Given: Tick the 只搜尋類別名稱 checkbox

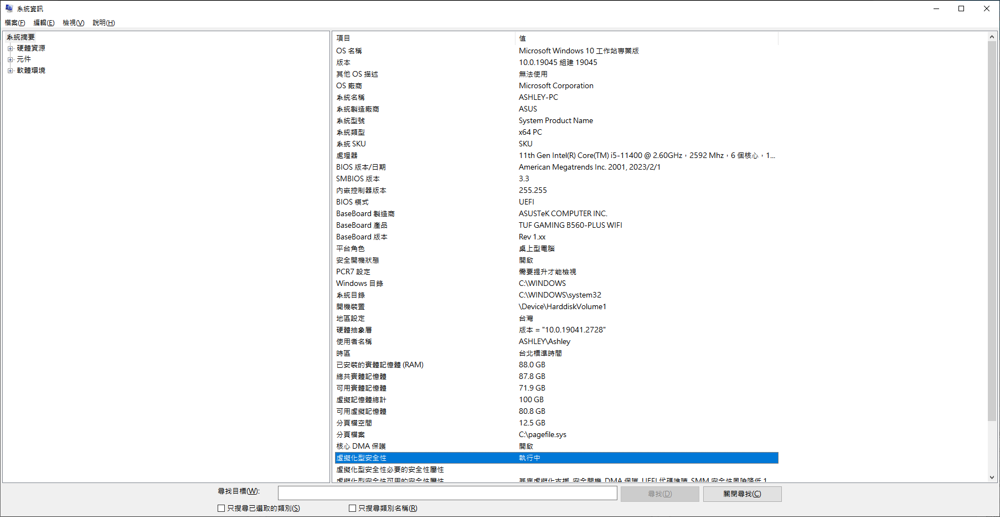Looking at the screenshot, I should pos(352,508).
